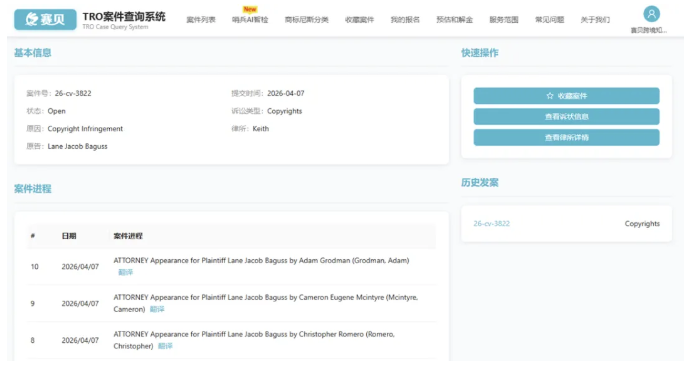Open the 哨兵AI智检 nav item
The height and width of the screenshot is (375, 699).
tap(250, 20)
